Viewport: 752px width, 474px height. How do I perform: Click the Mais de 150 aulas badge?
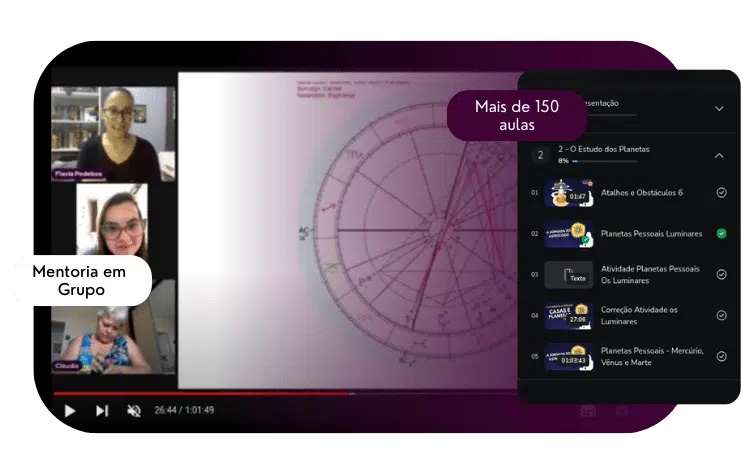517,115
